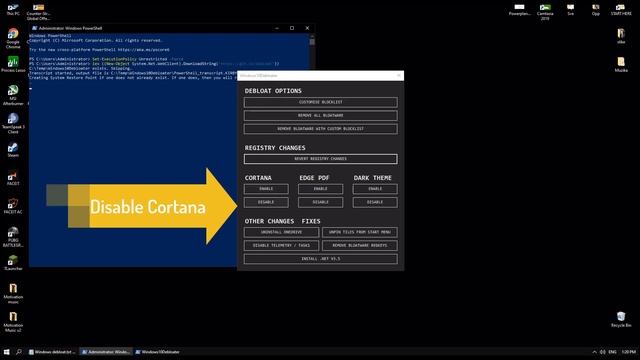Click the Uninstall OneDrive button
Viewport: 640px width, 360px height.
[281, 232]
